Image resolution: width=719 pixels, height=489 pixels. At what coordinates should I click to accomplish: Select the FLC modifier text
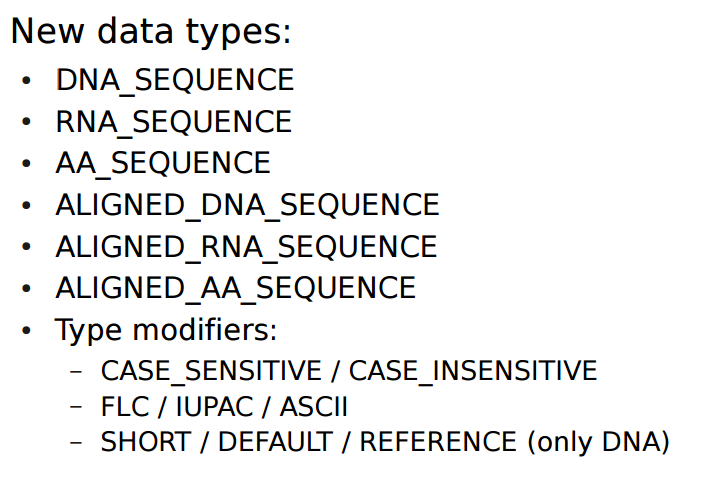click(x=125, y=407)
